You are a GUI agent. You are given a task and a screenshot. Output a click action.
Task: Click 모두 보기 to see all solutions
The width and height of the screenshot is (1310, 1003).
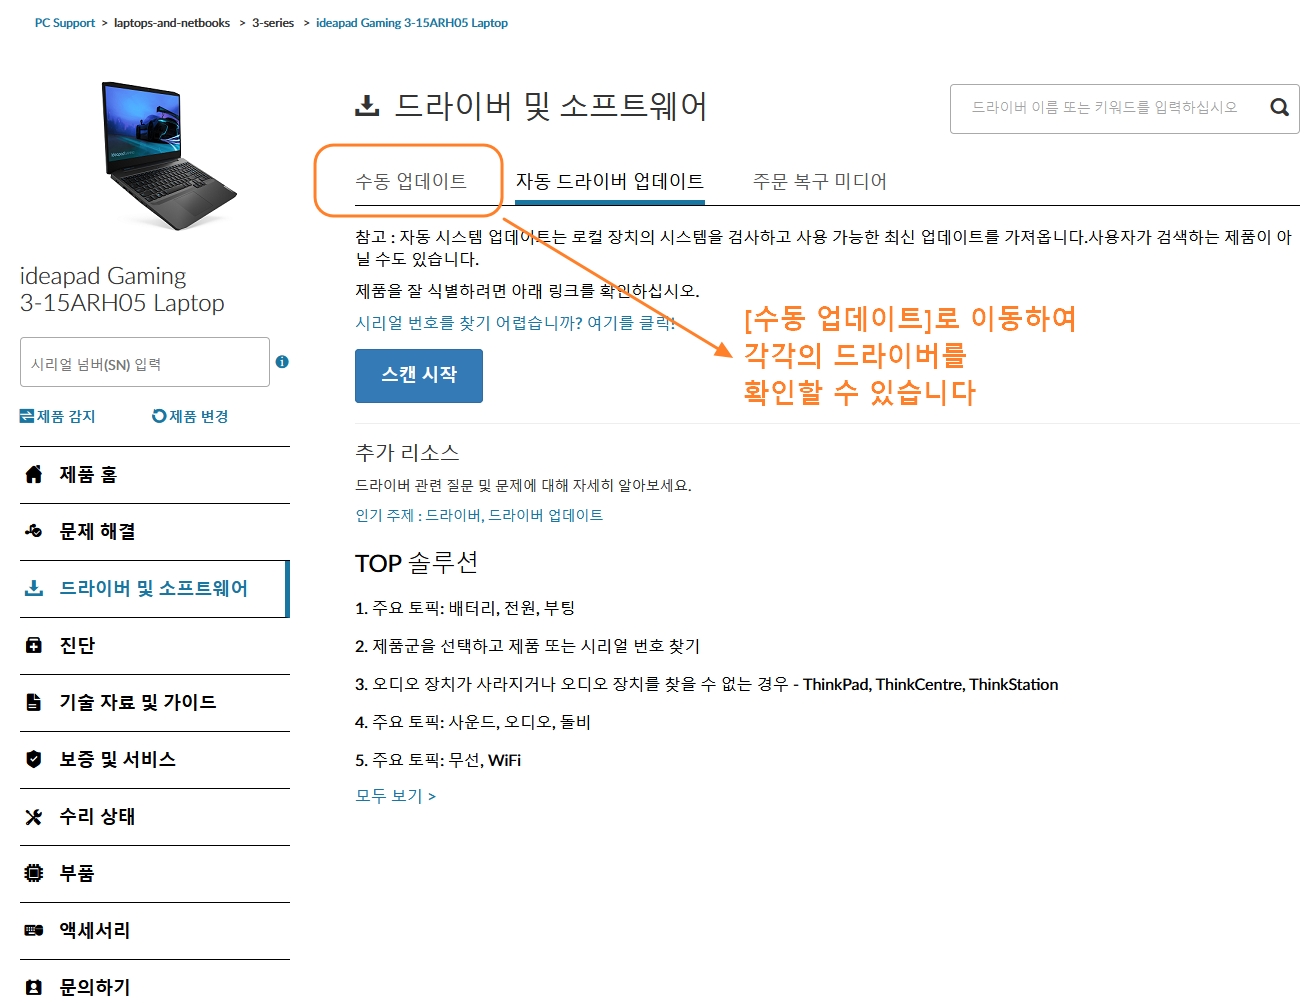(390, 795)
